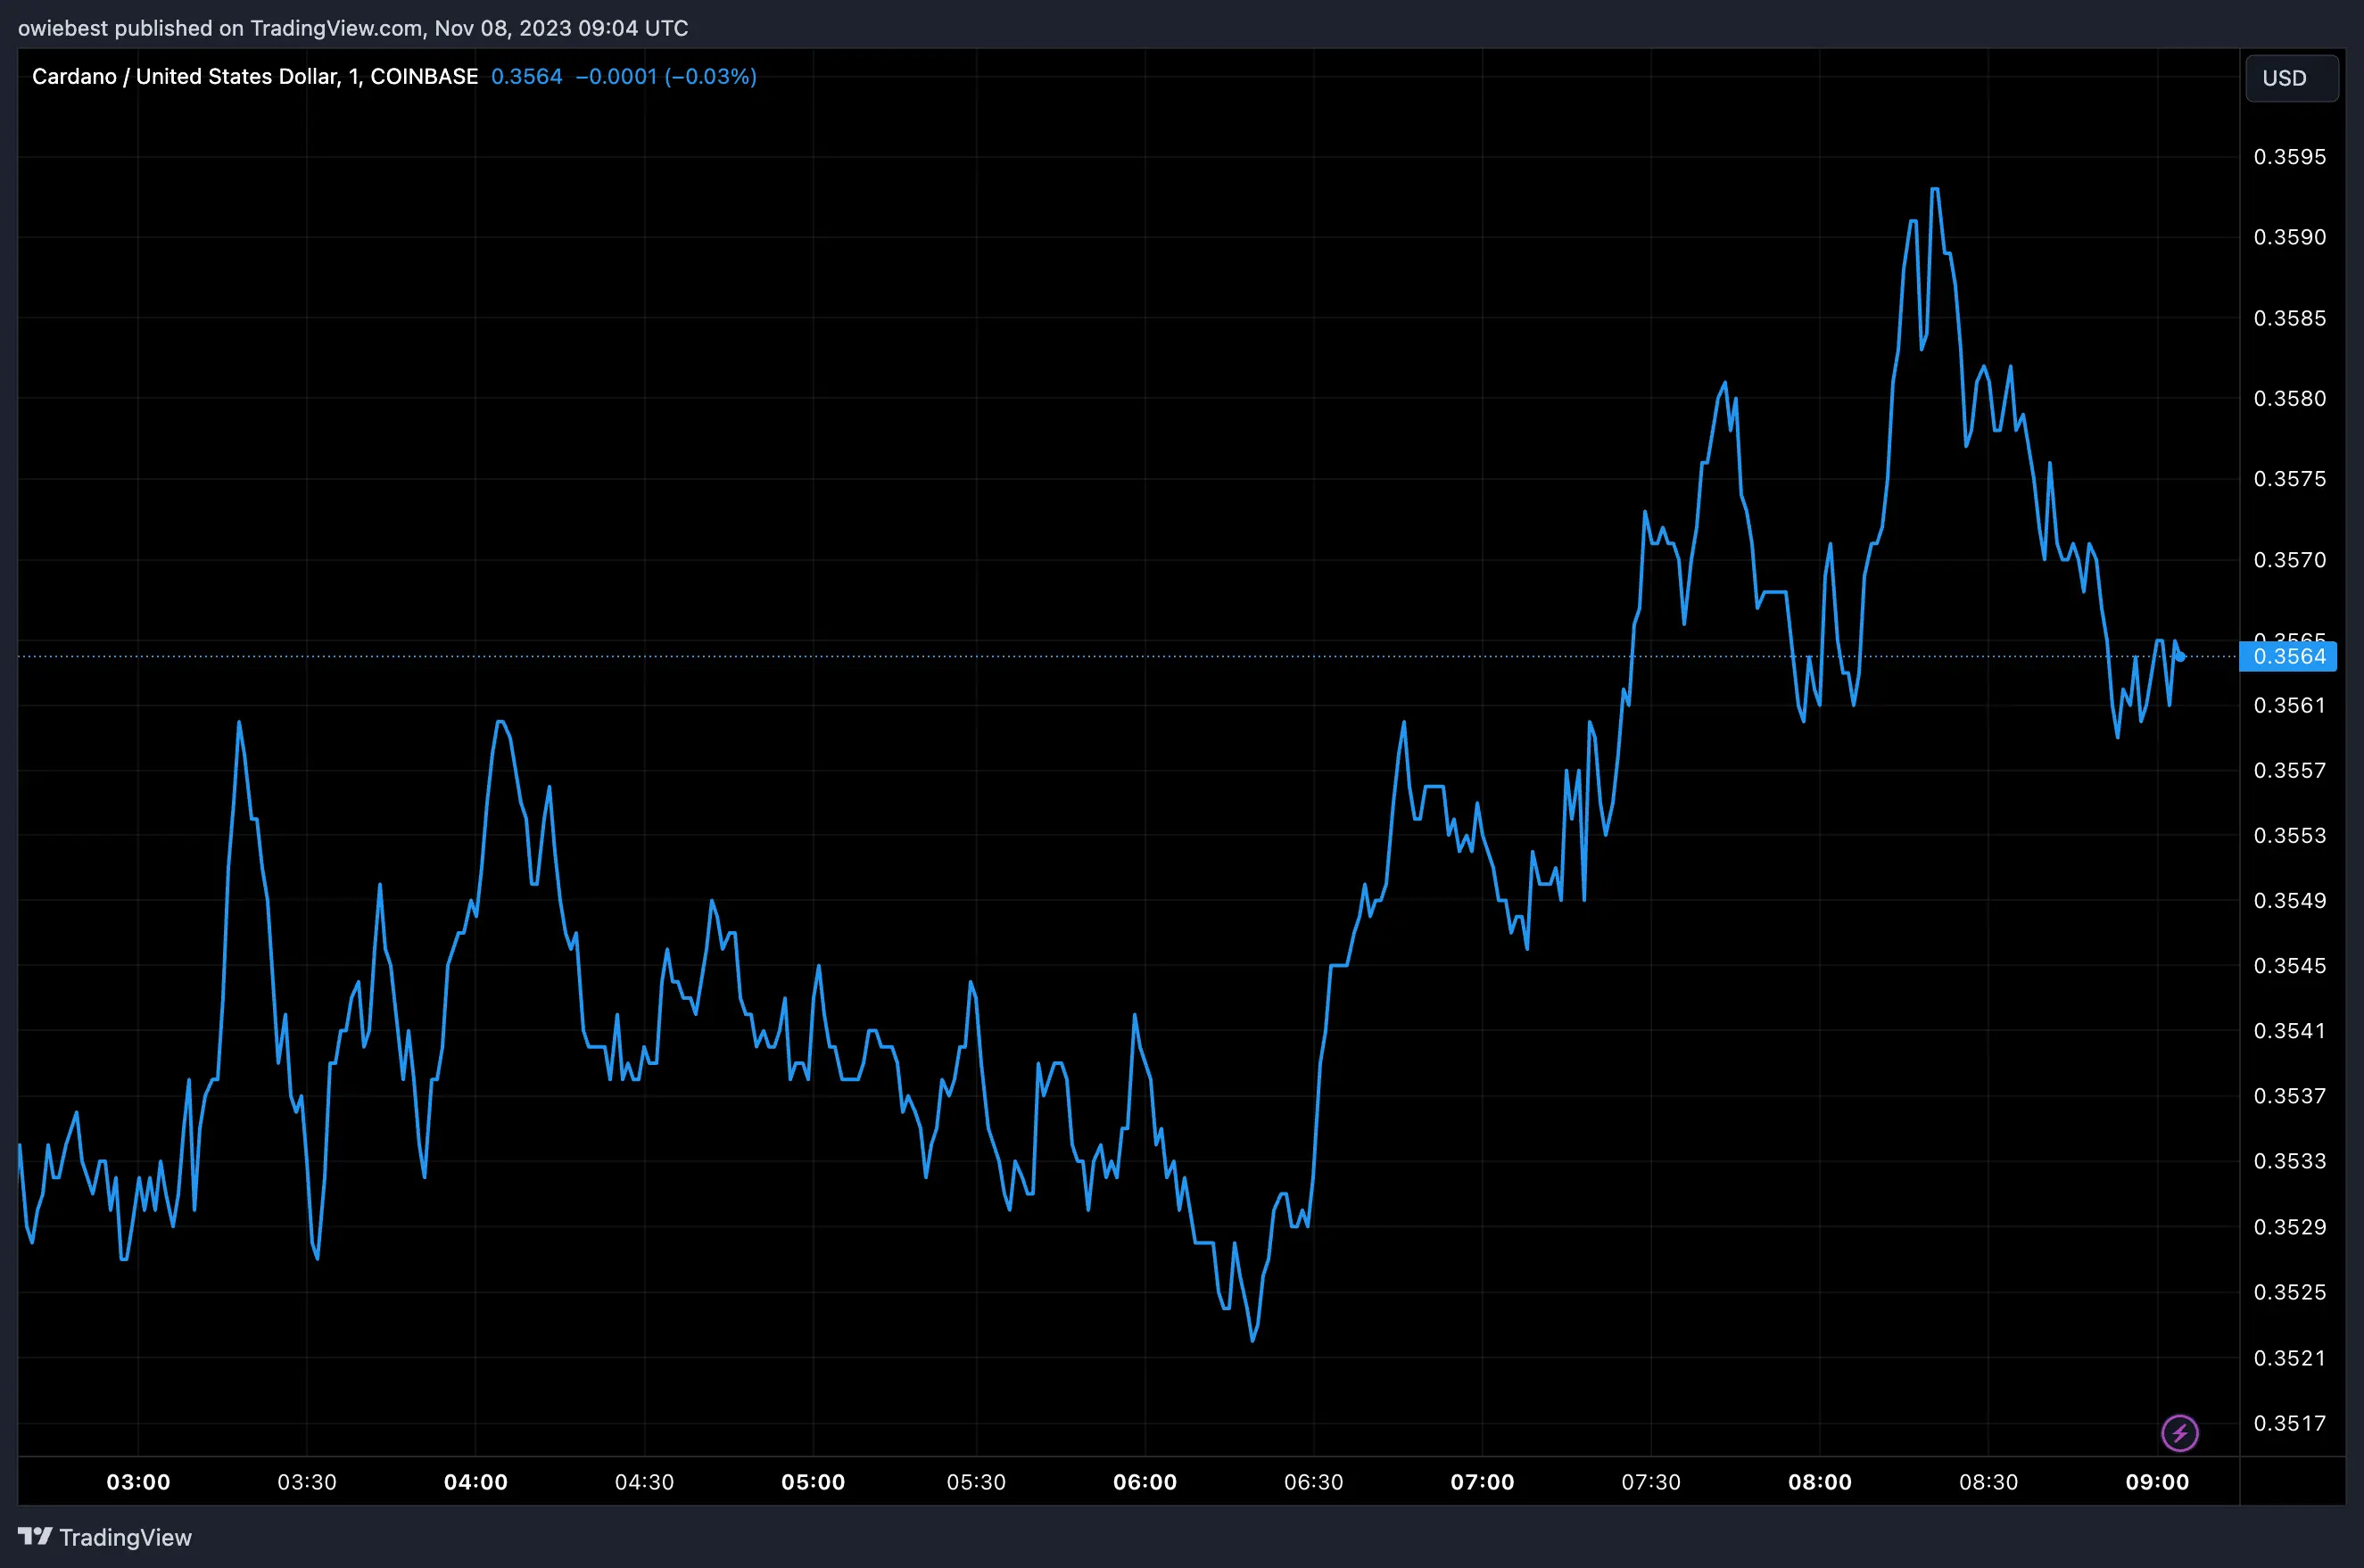
Task: Open the TradingView text link
Action: coord(125,1537)
